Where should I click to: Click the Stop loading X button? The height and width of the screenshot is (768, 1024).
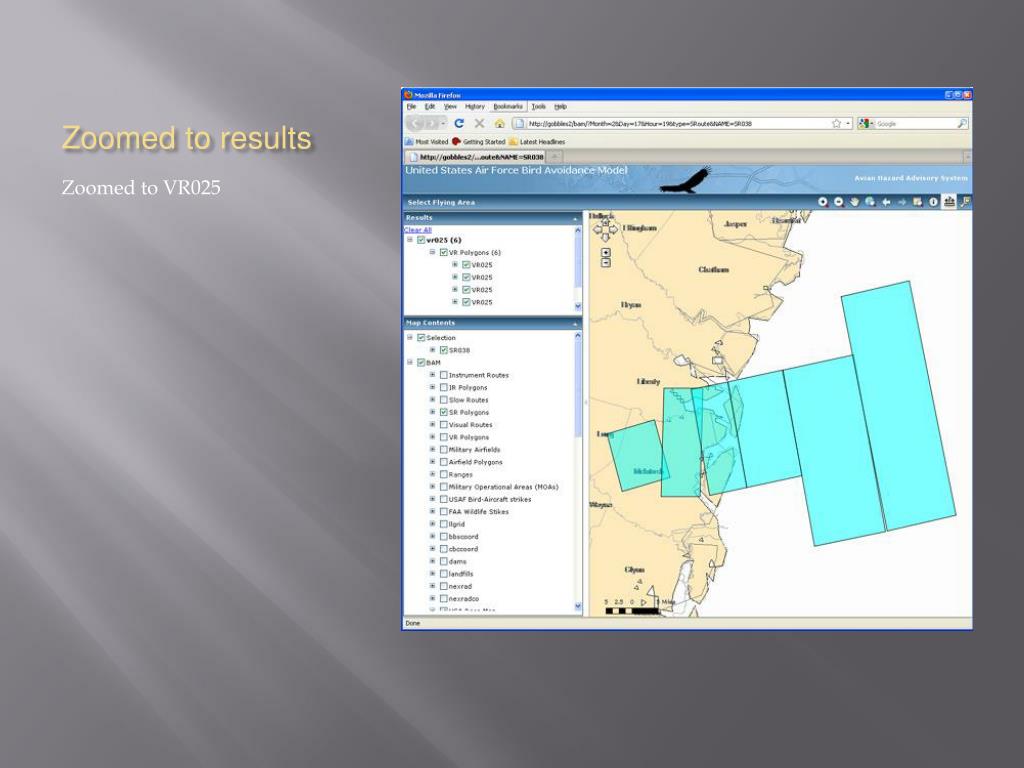(x=479, y=123)
